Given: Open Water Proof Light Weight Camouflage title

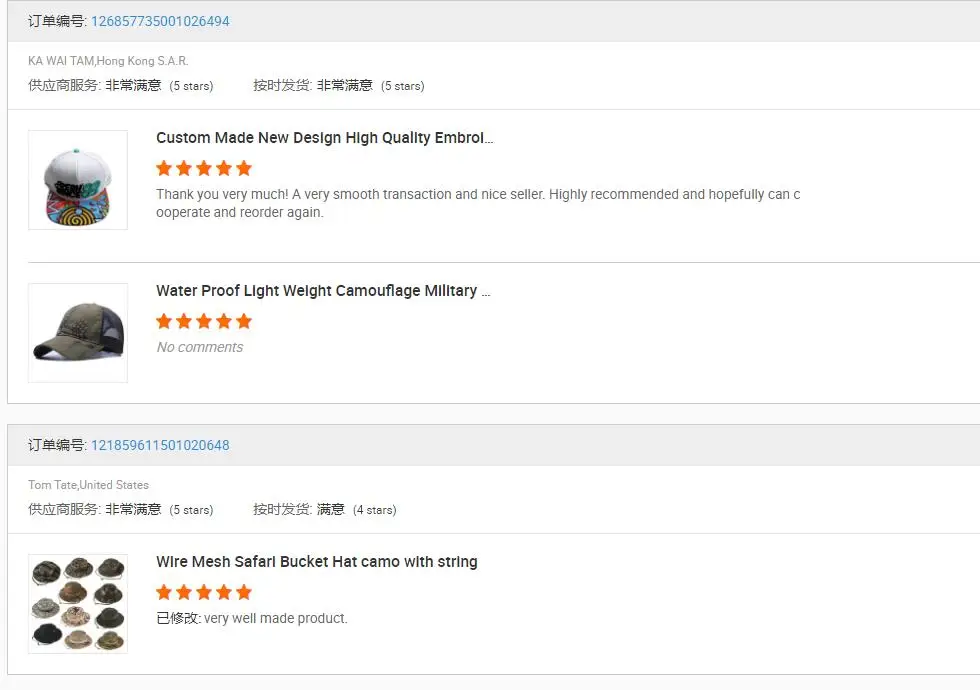Looking at the screenshot, I should click(323, 291).
